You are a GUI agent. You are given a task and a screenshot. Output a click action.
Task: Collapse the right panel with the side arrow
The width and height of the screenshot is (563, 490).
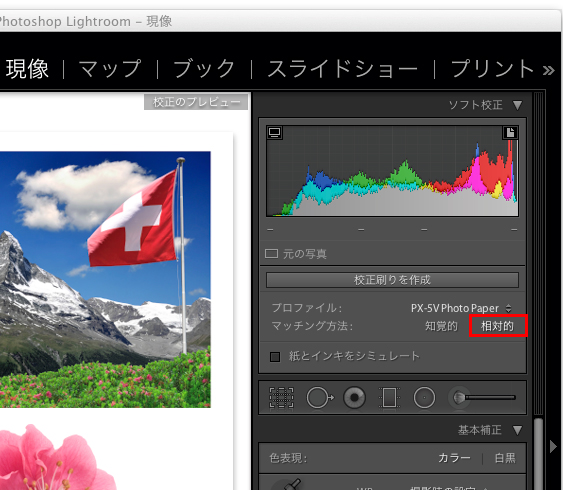click(x=553, y=447)
